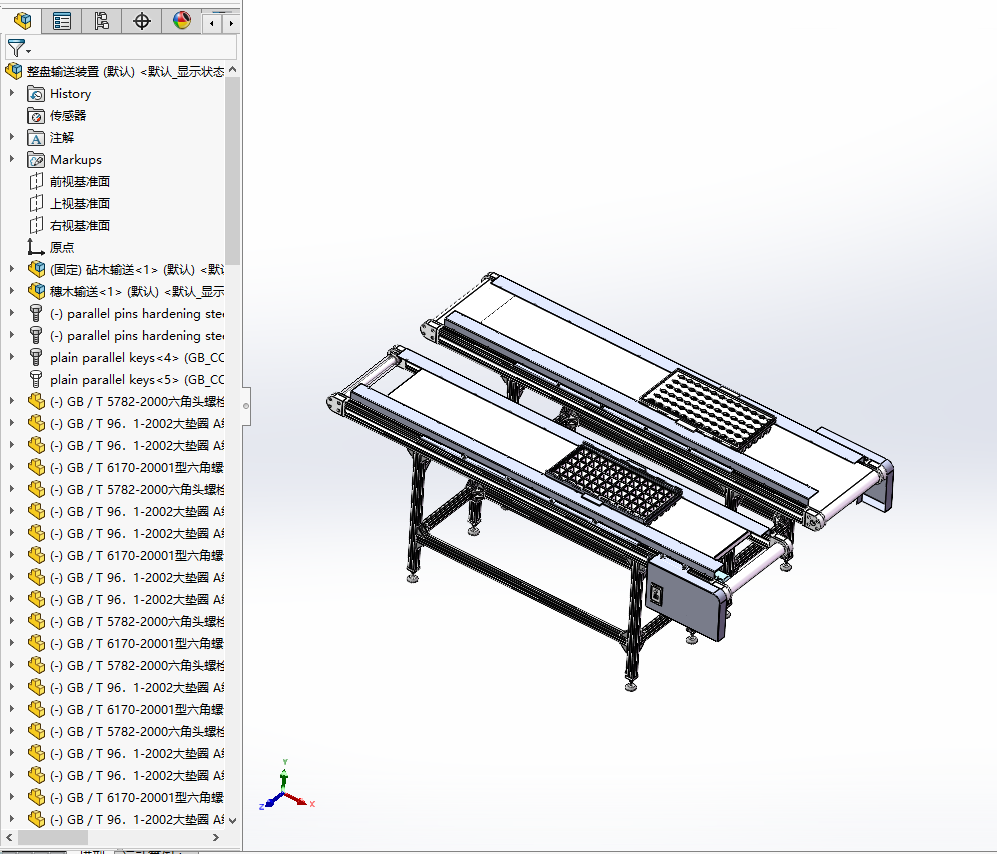The height and width of the screenshot is (854, 997).
Task: Expand the History folder
Action: point(12,93)
